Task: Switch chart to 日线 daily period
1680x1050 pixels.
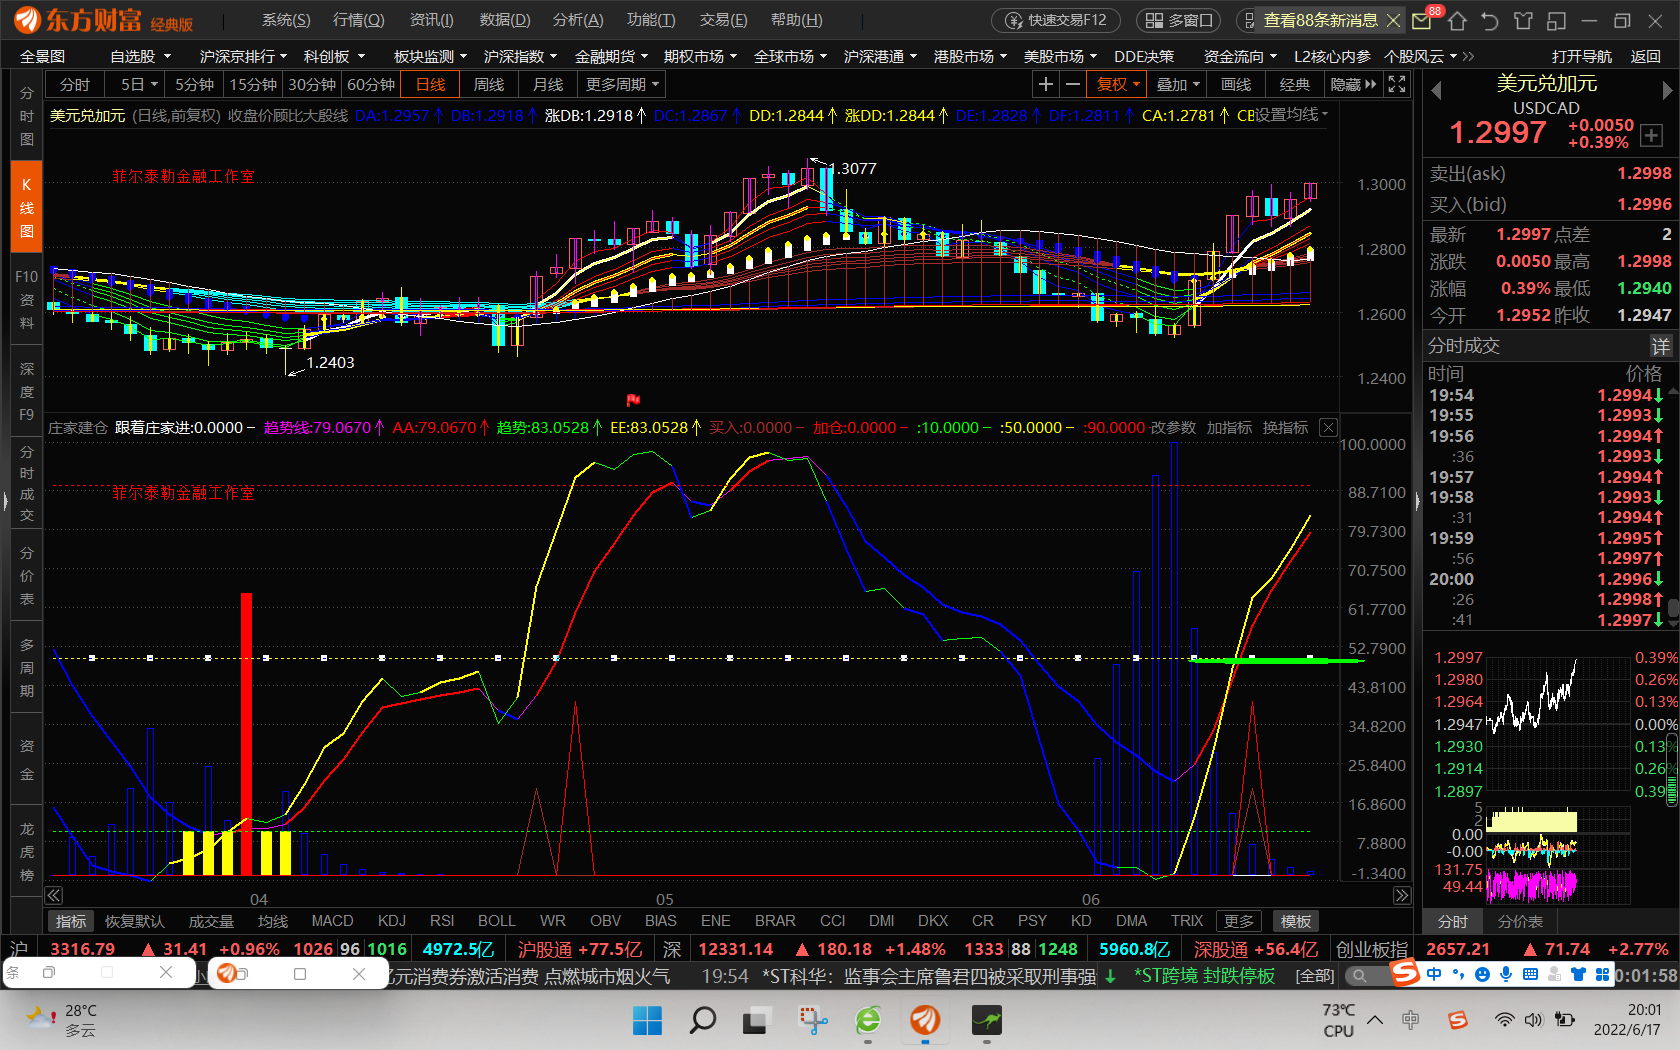Action: (x=430, y=85)
